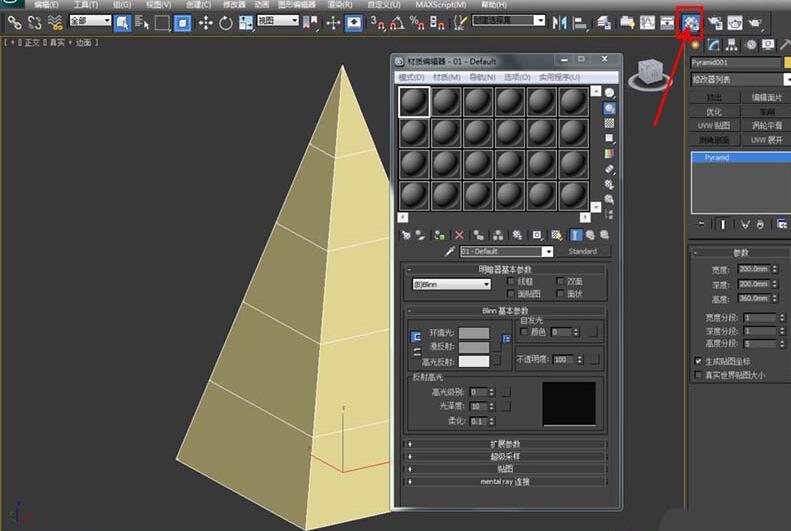
Task: Activate the Select and Scale tool
Action: pos(246,23)
